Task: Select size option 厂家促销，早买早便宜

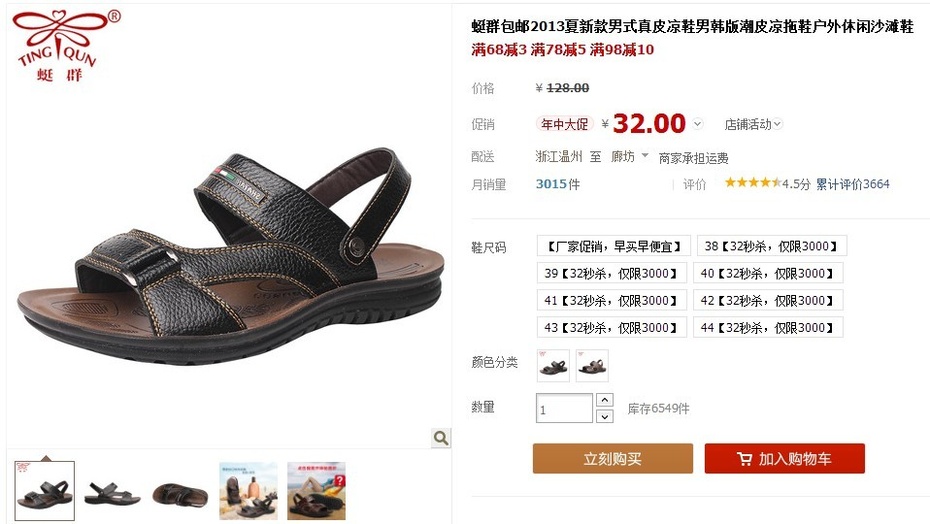Action: pyautogui.click(x=613, y=246)
